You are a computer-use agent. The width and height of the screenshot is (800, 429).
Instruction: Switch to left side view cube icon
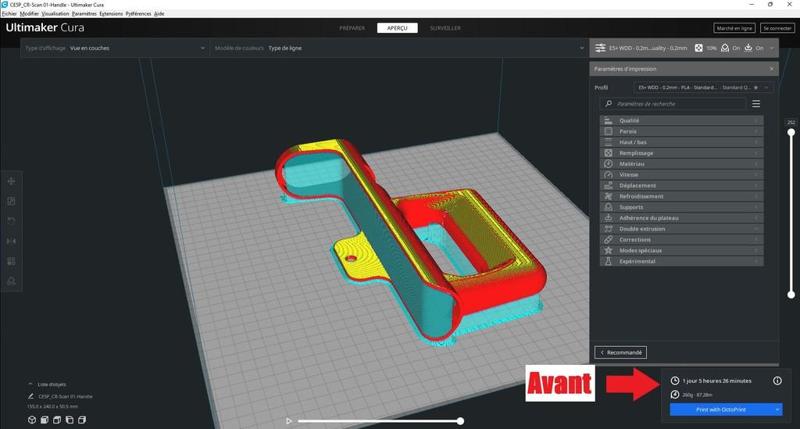tap(69, 420)
